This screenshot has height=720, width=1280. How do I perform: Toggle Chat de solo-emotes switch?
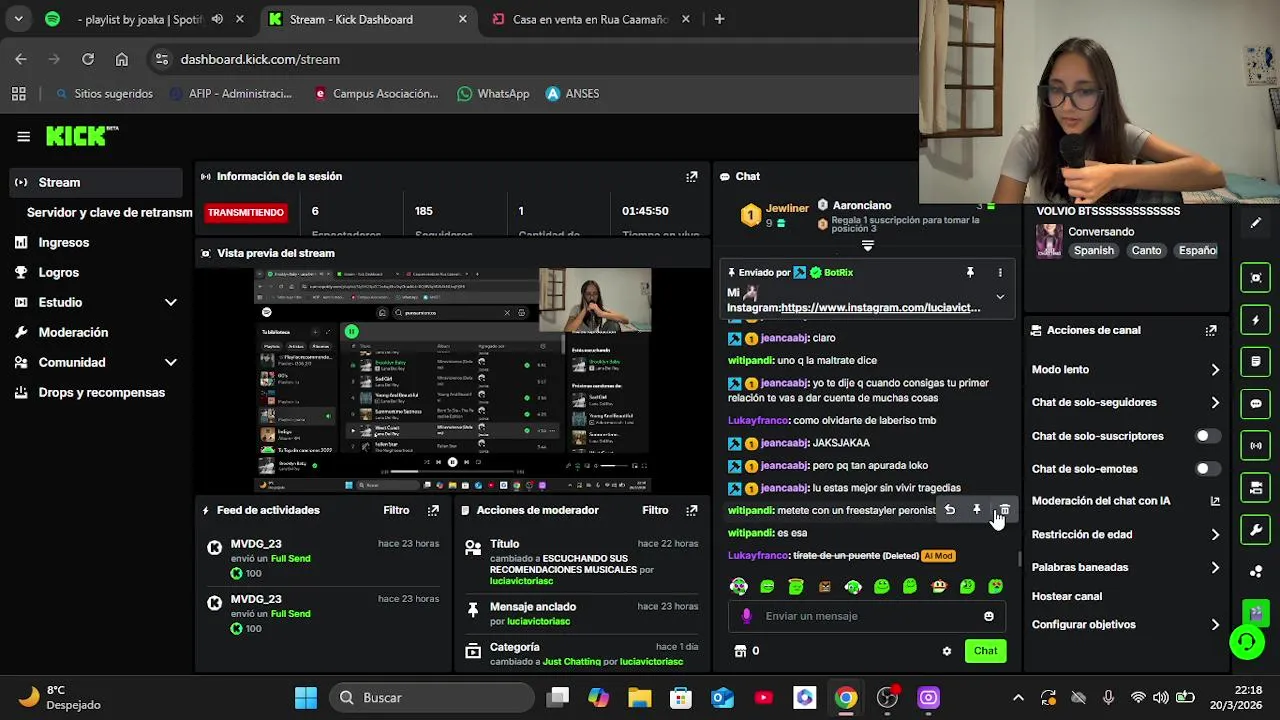1208,469
